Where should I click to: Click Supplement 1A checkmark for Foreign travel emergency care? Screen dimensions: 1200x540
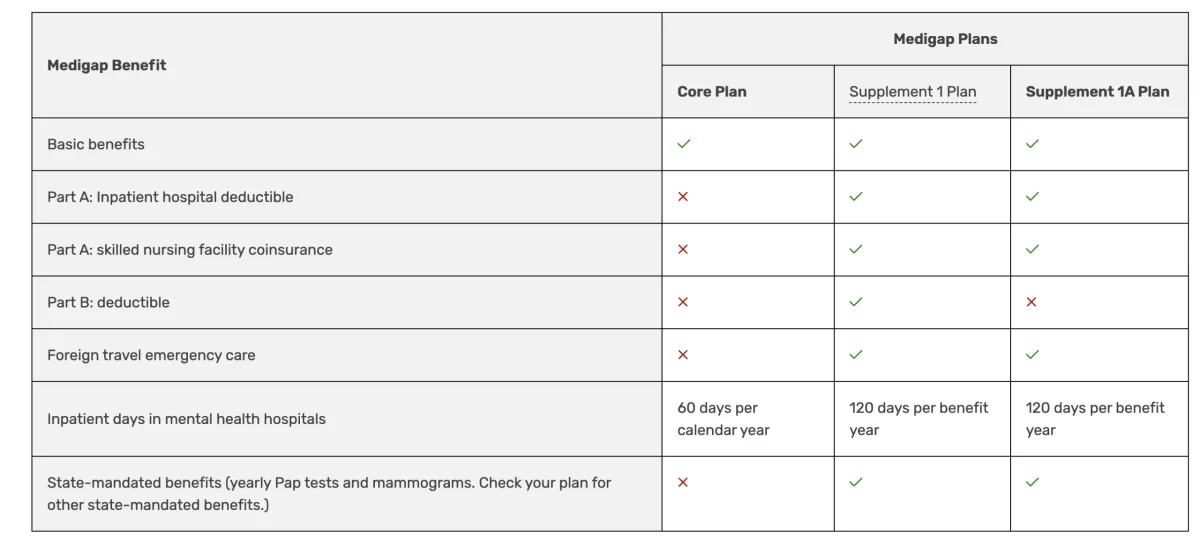click(1032, 355)
